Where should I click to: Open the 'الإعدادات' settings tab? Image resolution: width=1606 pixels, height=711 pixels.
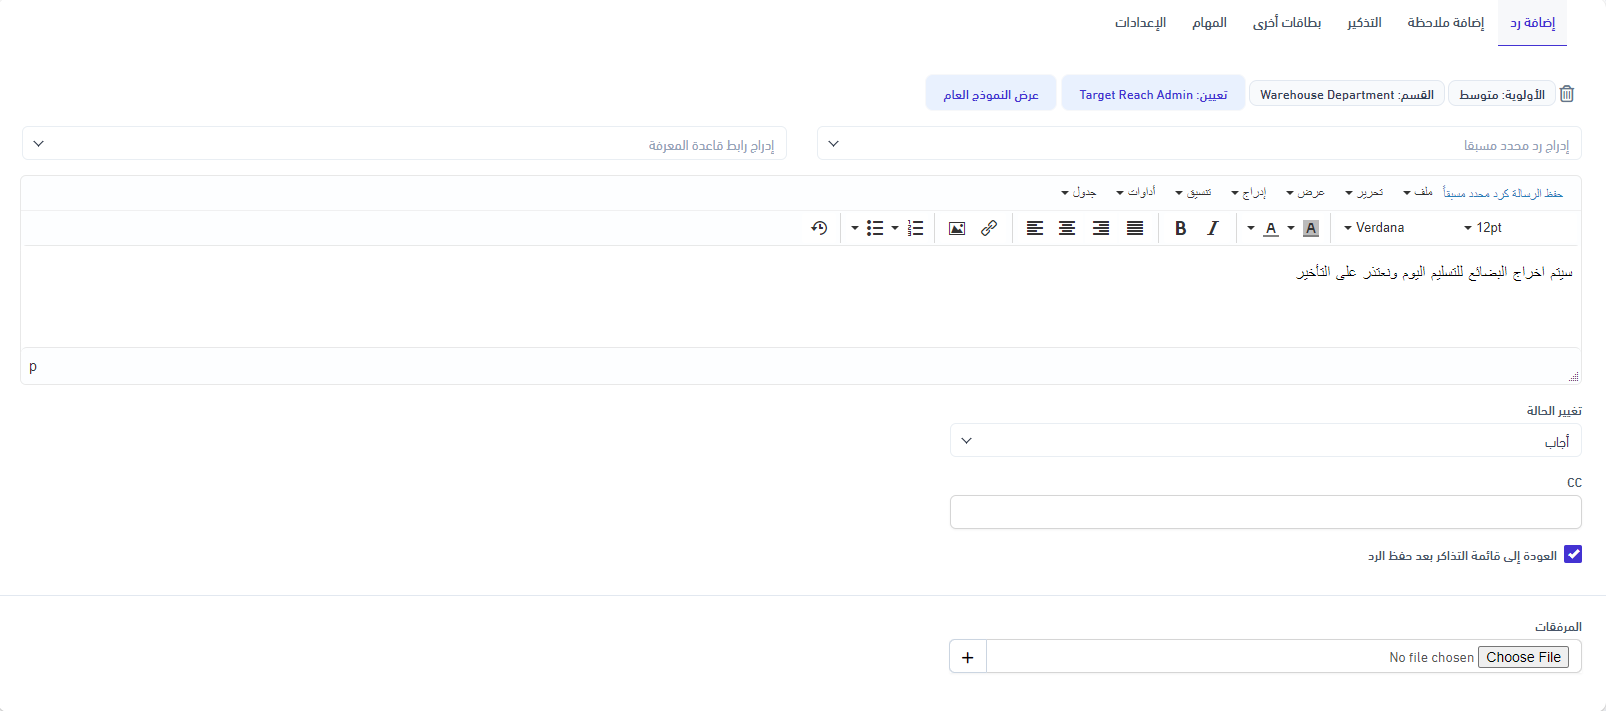coord(1140,22)
